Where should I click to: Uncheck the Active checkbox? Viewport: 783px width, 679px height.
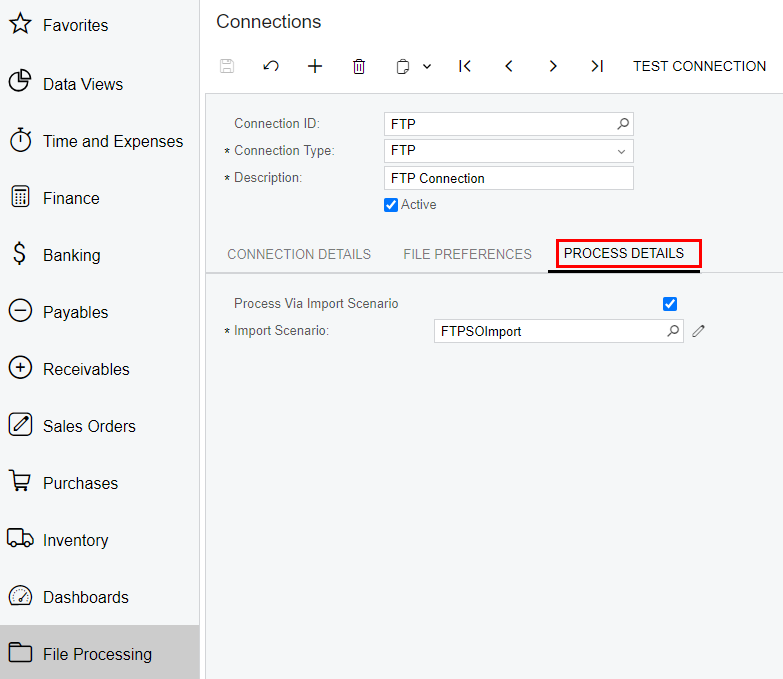point(391,205)
